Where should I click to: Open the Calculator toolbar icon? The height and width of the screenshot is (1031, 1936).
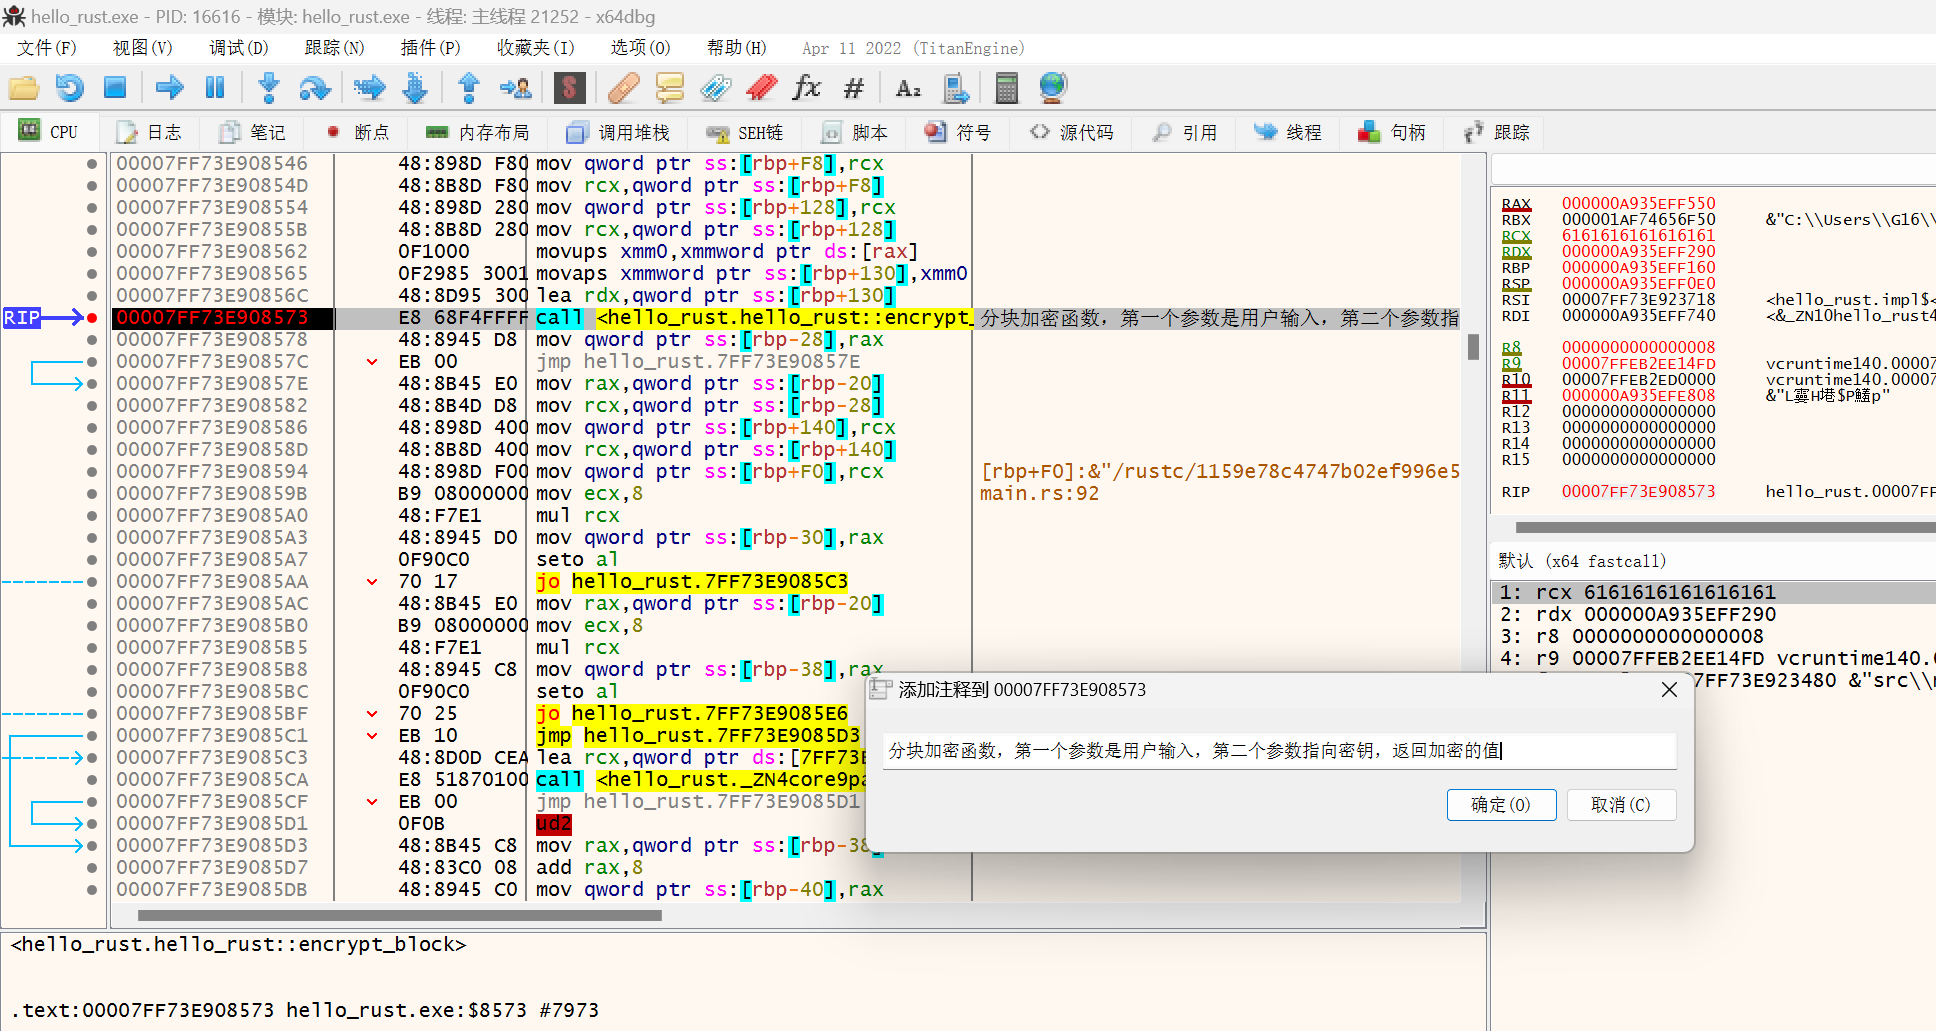click(1006, 88)
